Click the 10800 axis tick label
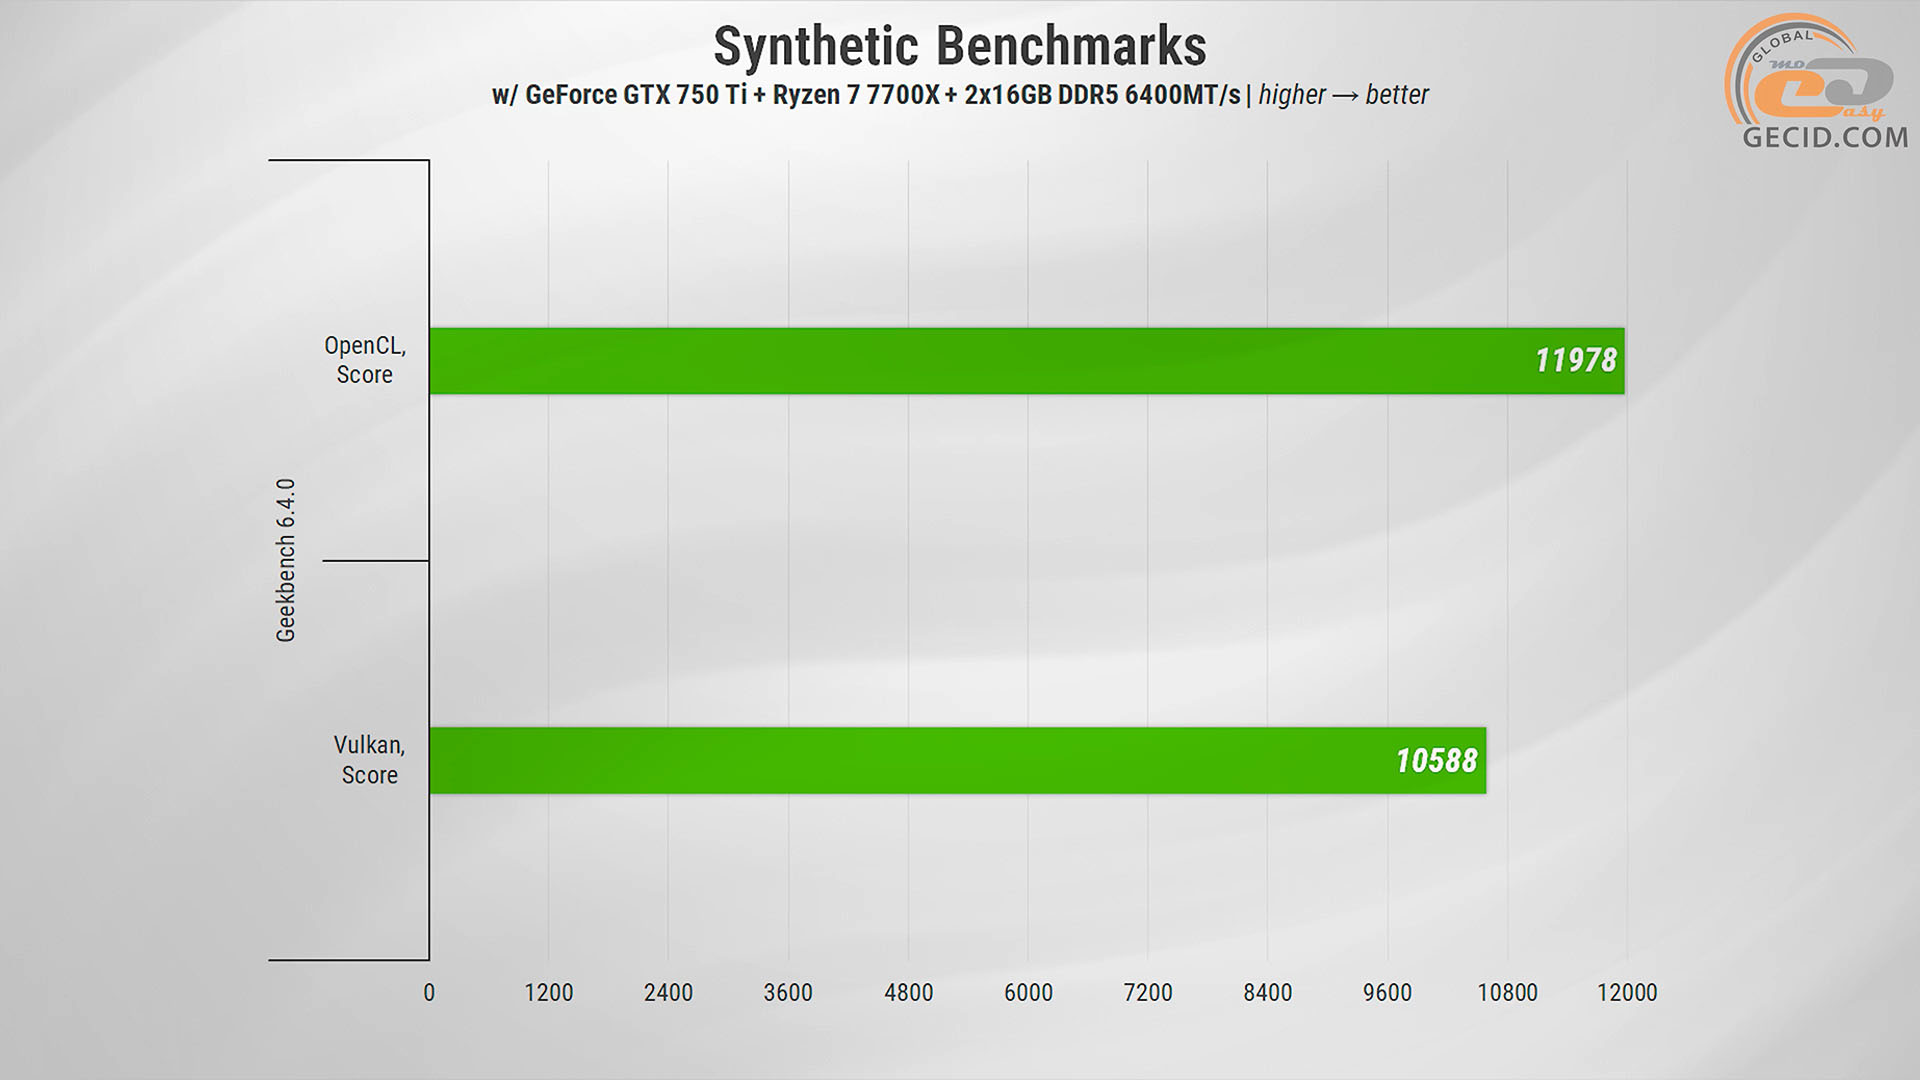The width and height of the screenshot is (1920, 1080). click(1508, 993)
